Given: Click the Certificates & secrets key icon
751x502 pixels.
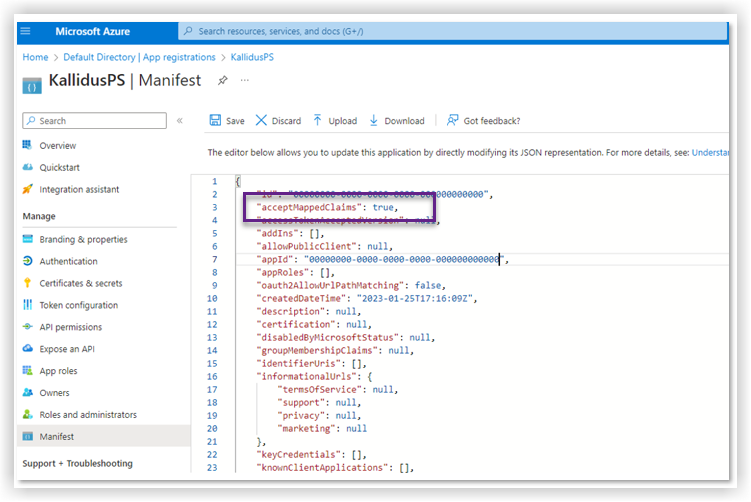Looking at the screenshot, I should 27,283.
